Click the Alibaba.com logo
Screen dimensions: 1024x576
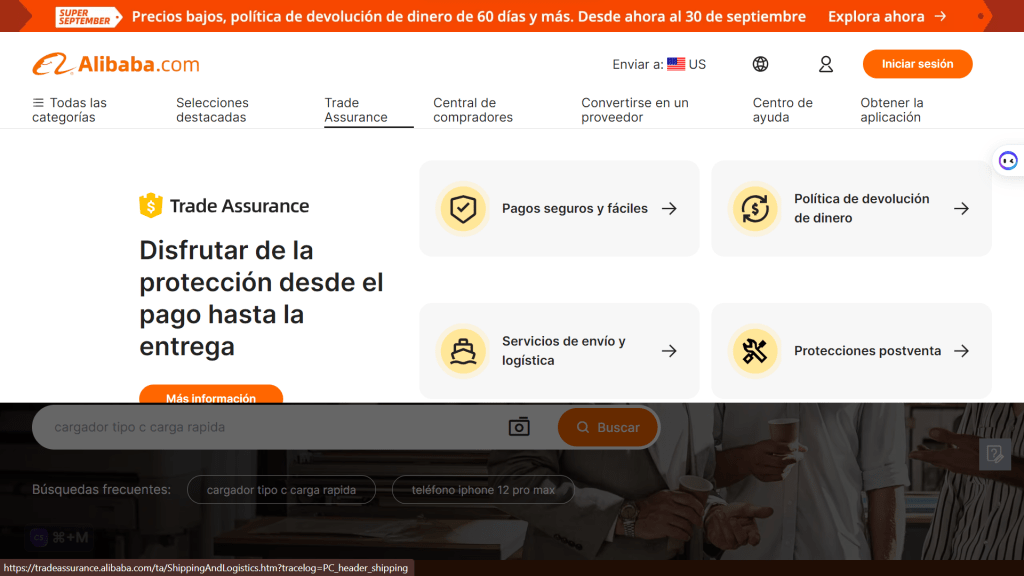[116, 64]
